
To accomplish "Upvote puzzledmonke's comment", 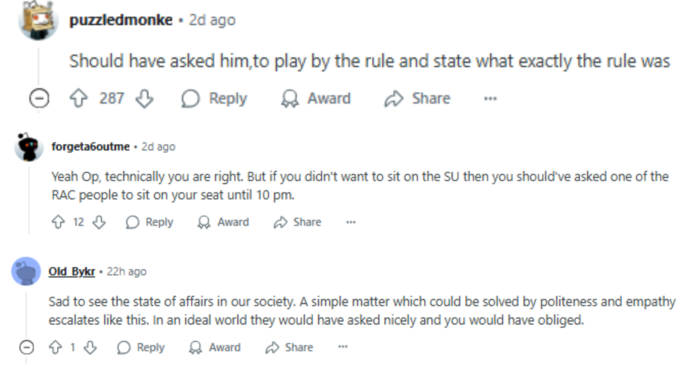I will [78, 98].
